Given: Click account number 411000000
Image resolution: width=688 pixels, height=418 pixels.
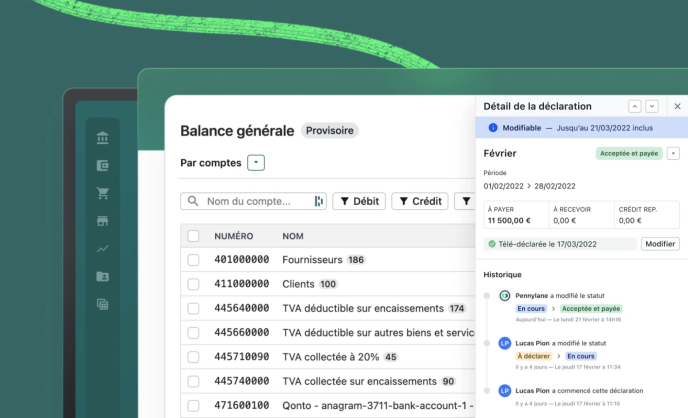Looking at the screenshot, I should 241,284.
